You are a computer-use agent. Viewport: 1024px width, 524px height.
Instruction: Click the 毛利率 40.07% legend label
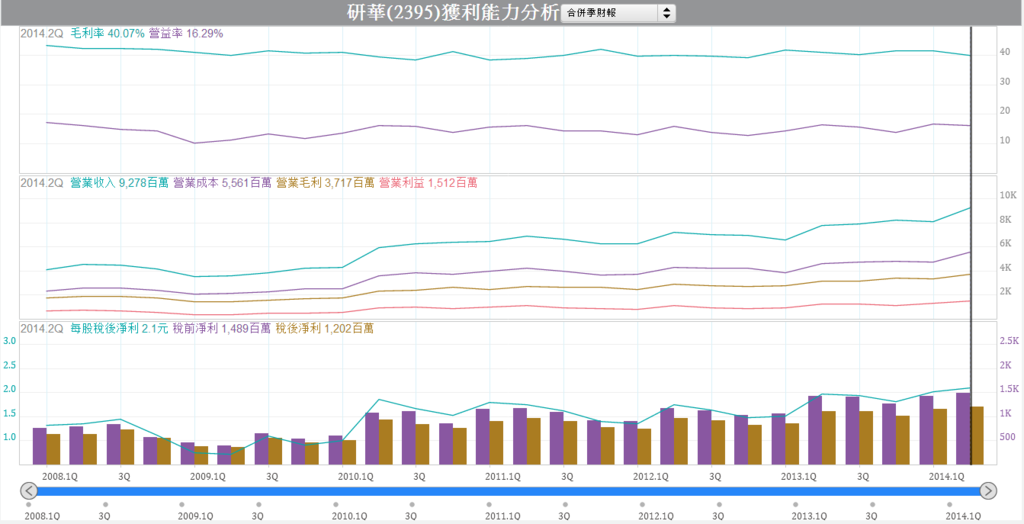[107, 33]
